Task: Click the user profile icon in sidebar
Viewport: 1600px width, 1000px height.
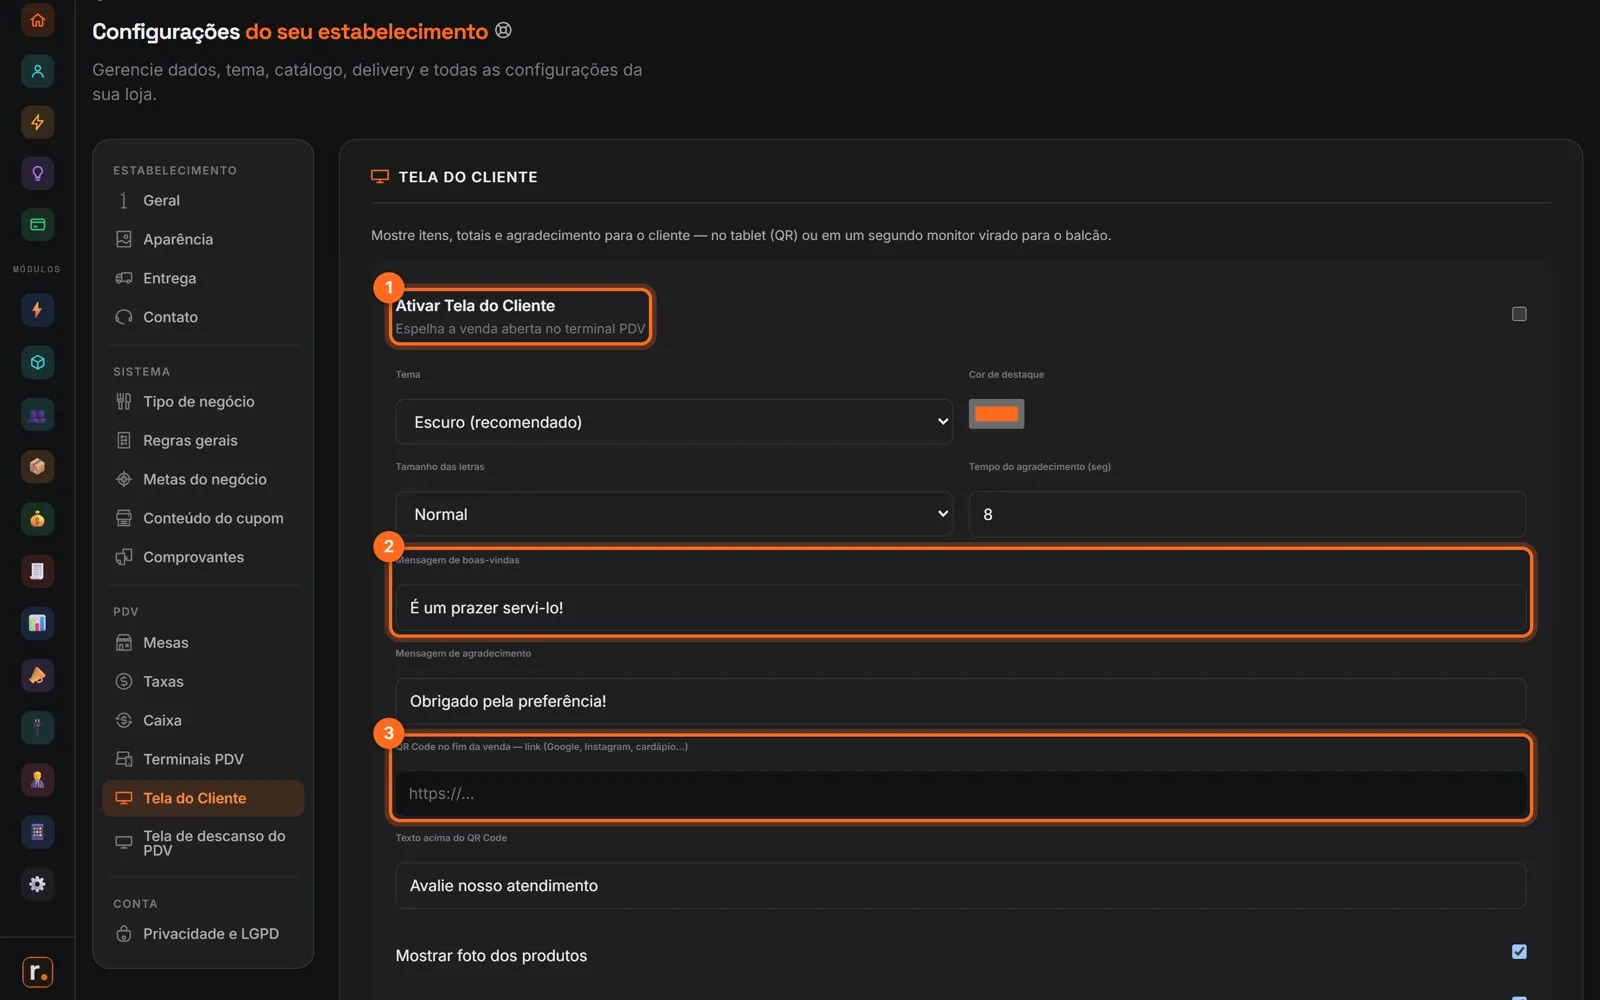Action: pyautogui.click(x=37, y=71)
